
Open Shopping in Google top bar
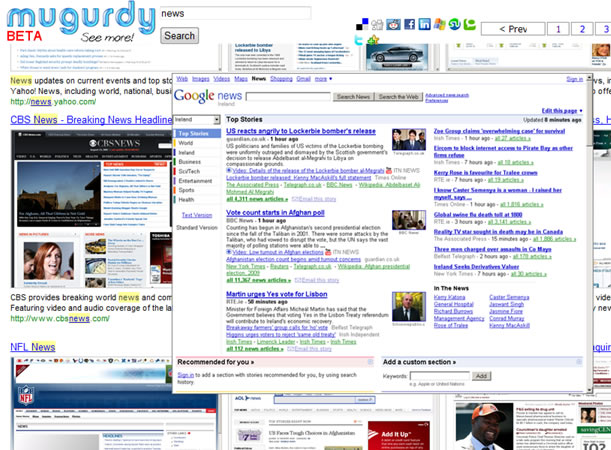point(281,79)
